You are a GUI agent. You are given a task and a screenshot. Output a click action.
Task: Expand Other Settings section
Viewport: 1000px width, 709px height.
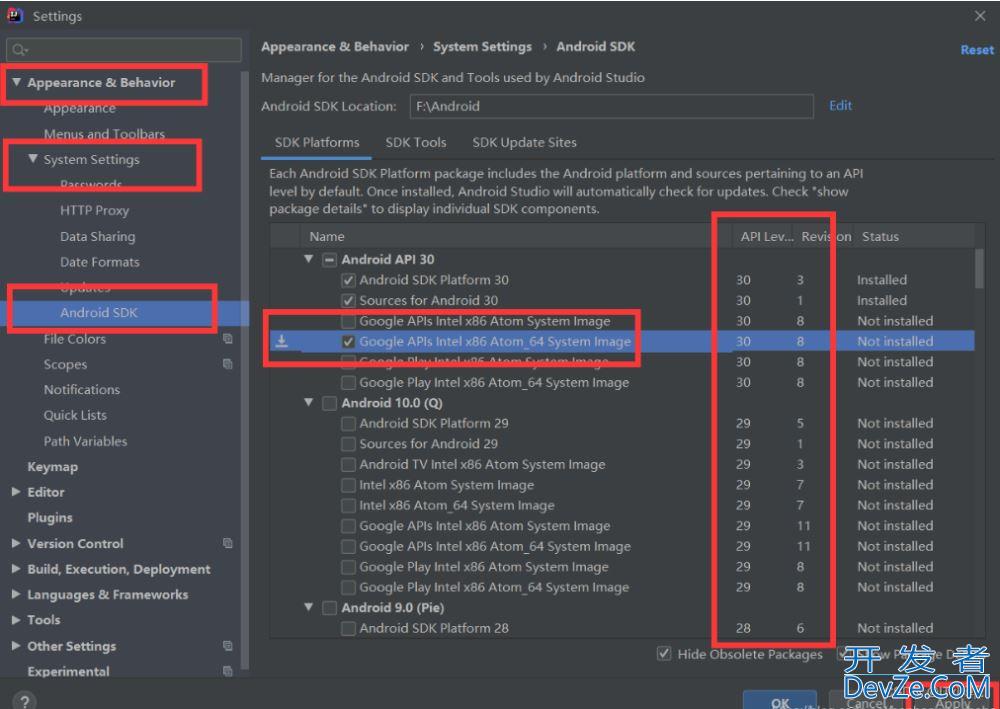(x=17, y=647)
